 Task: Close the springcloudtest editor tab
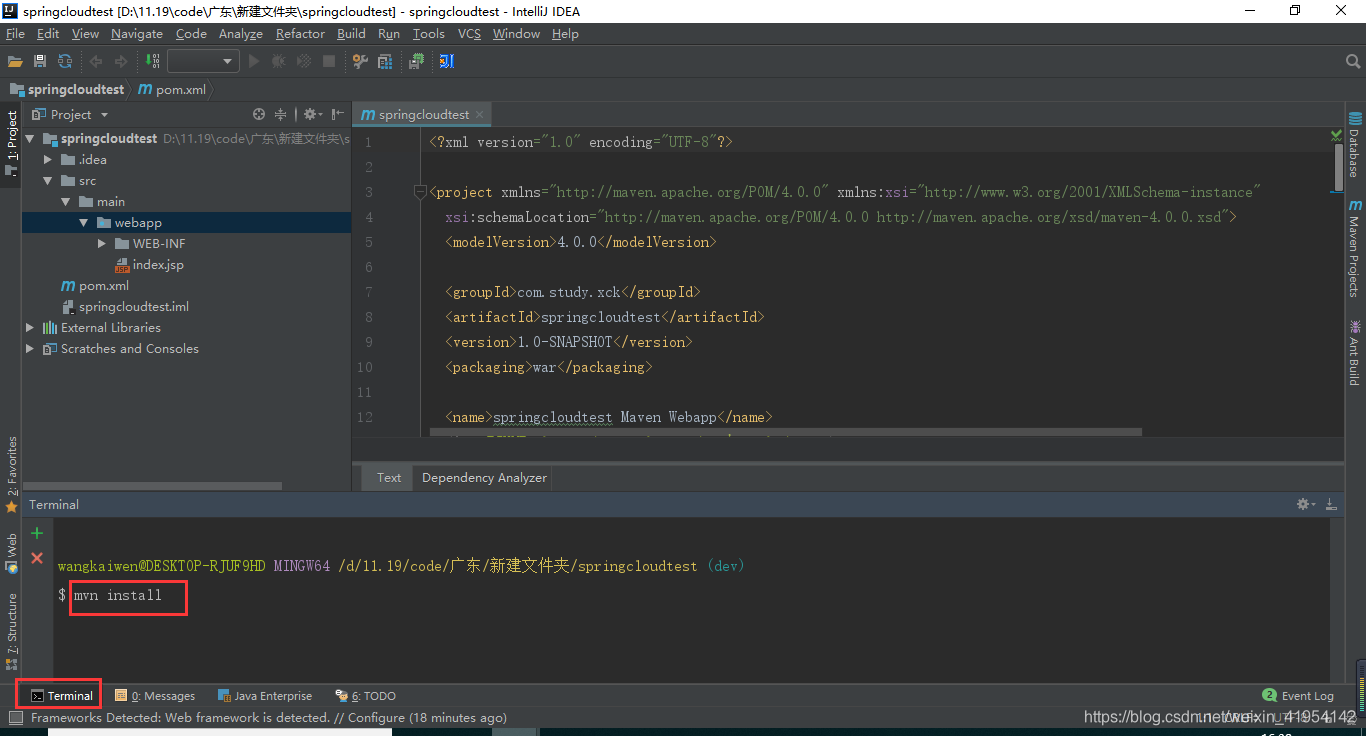(480, 115)
